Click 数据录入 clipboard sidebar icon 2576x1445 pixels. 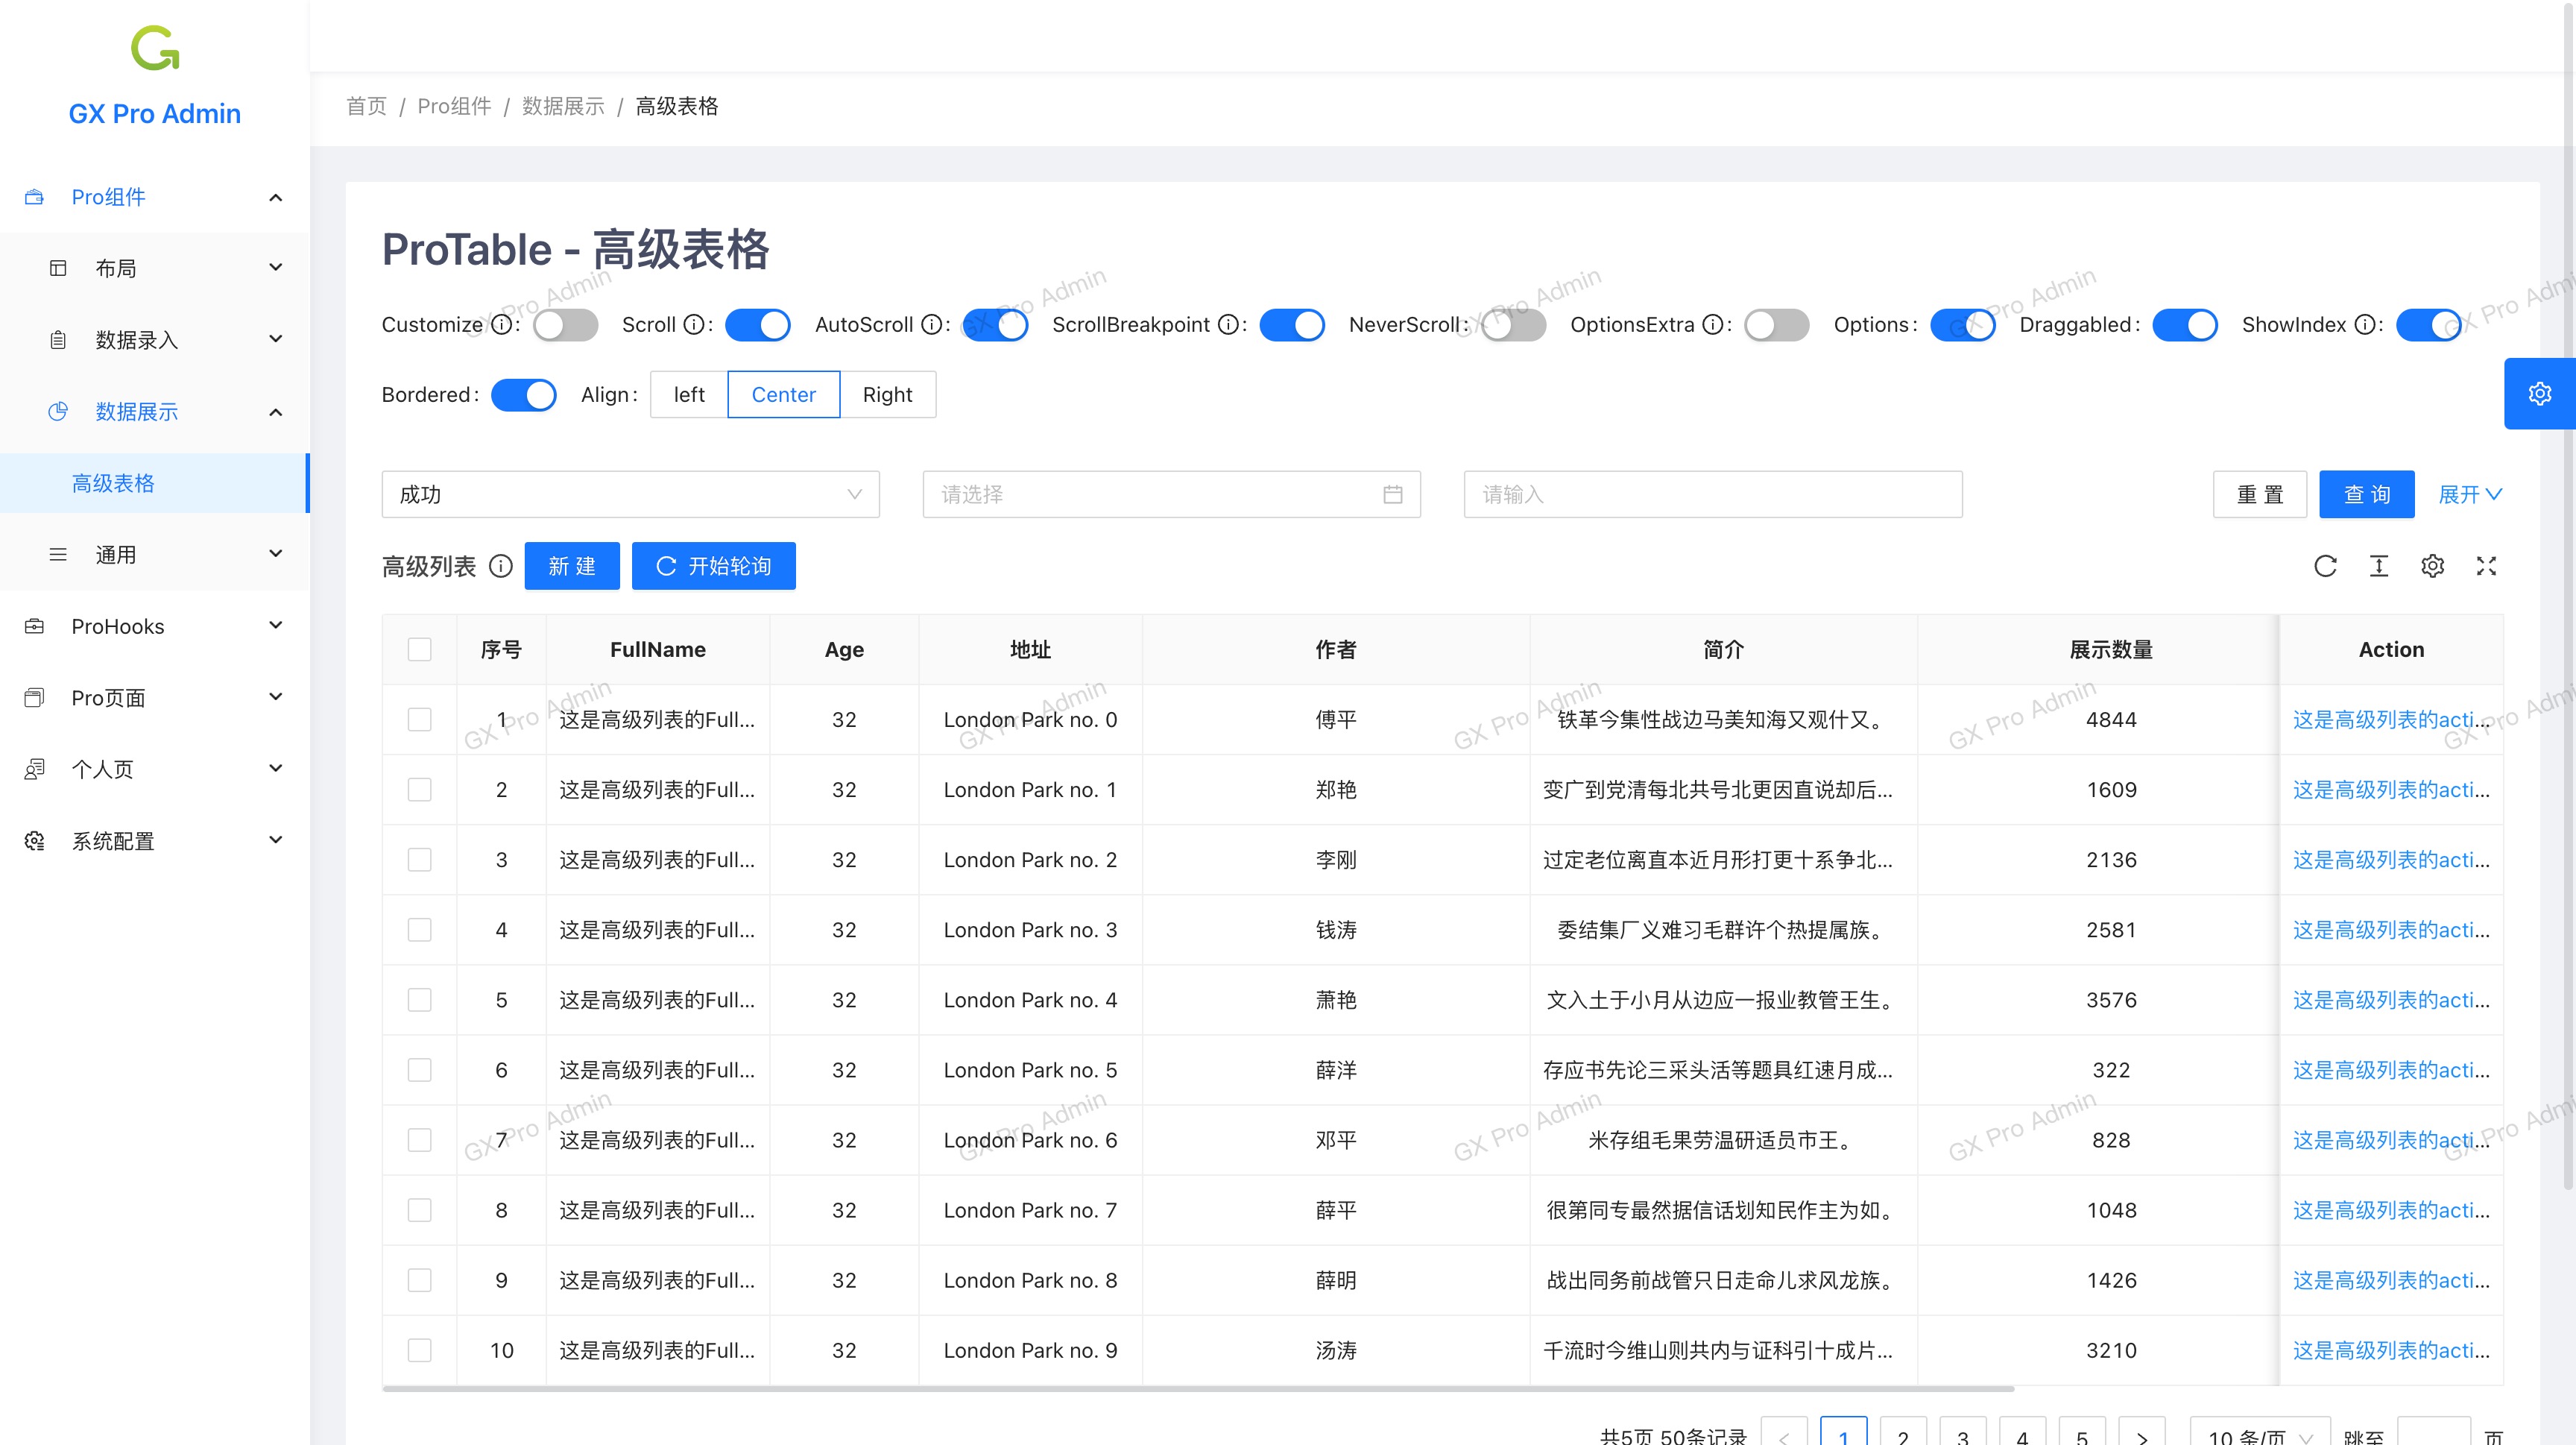click(x=58, y=340)
